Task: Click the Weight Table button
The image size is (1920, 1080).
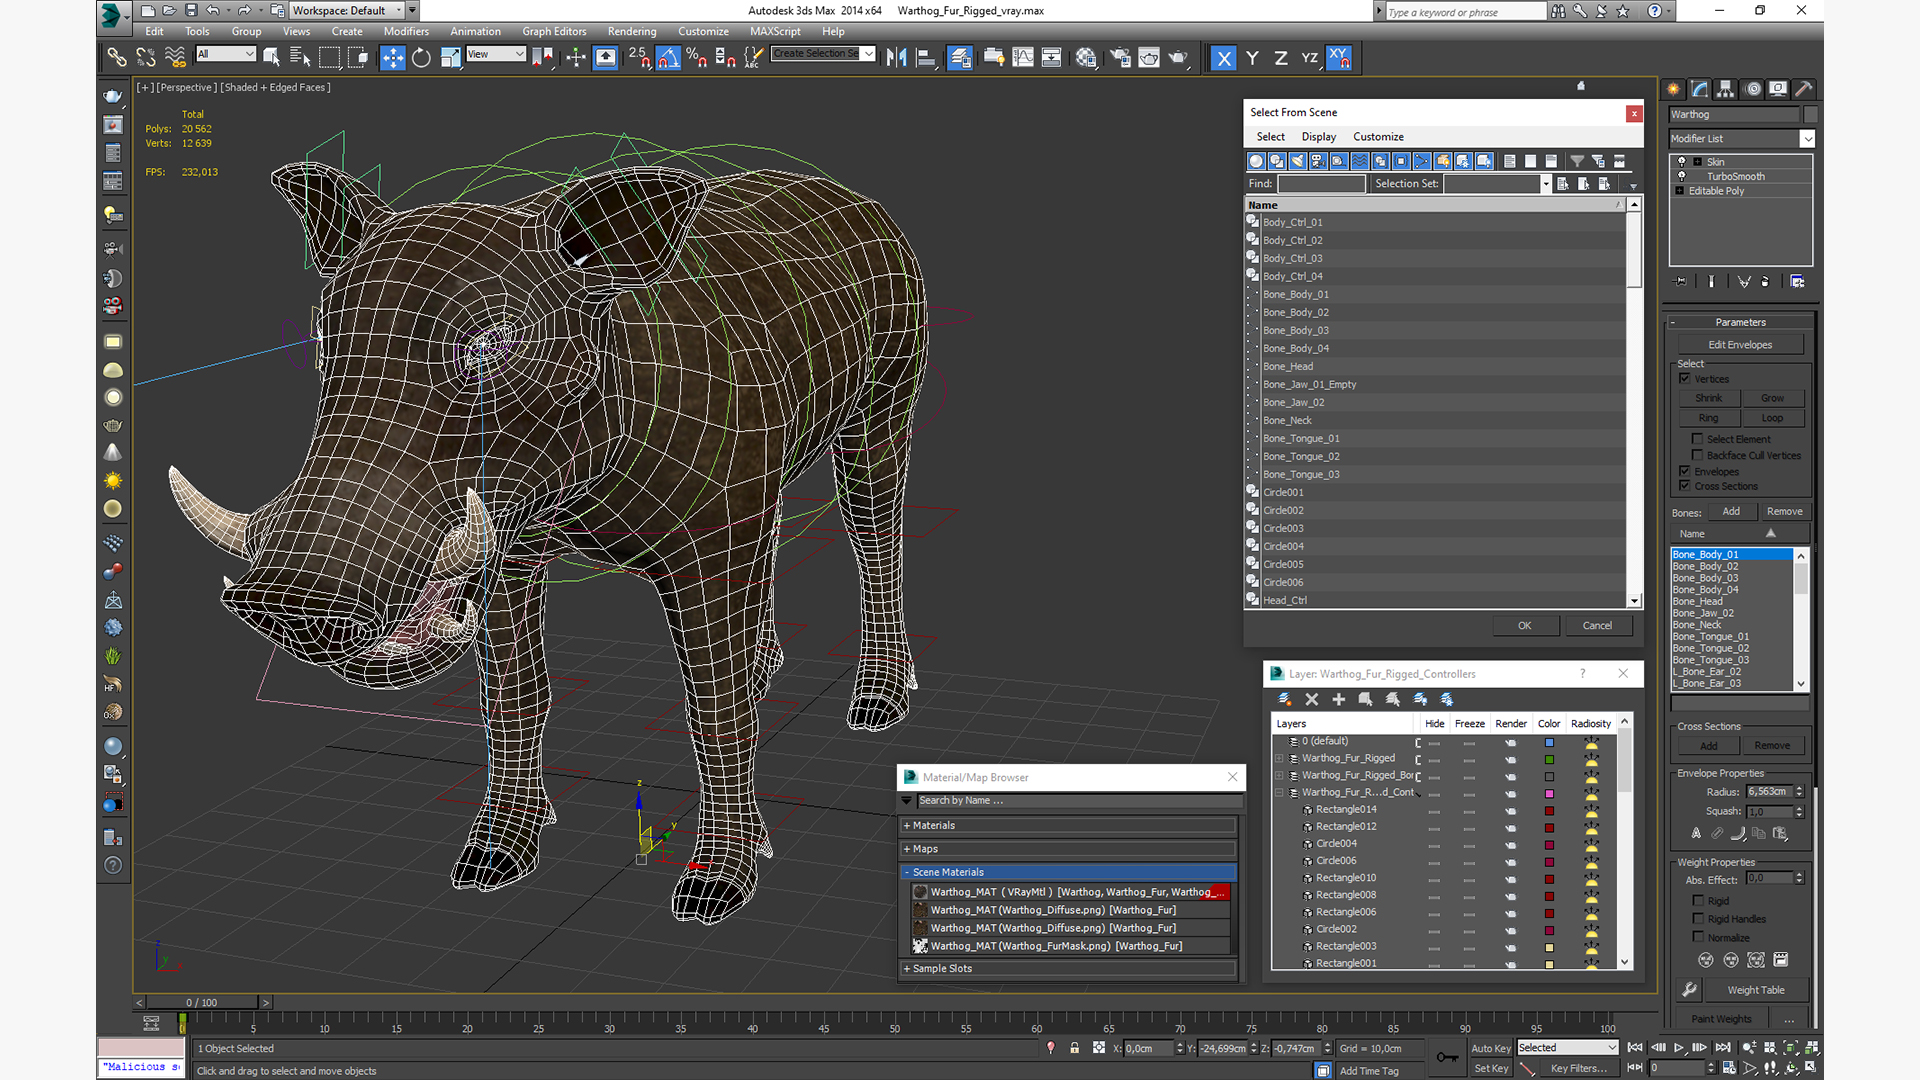Action: (1755, 990)
